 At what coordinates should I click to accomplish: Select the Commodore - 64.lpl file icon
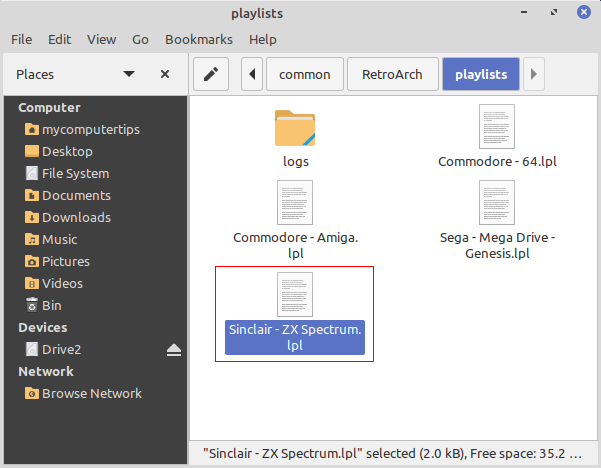coord(496,128)
